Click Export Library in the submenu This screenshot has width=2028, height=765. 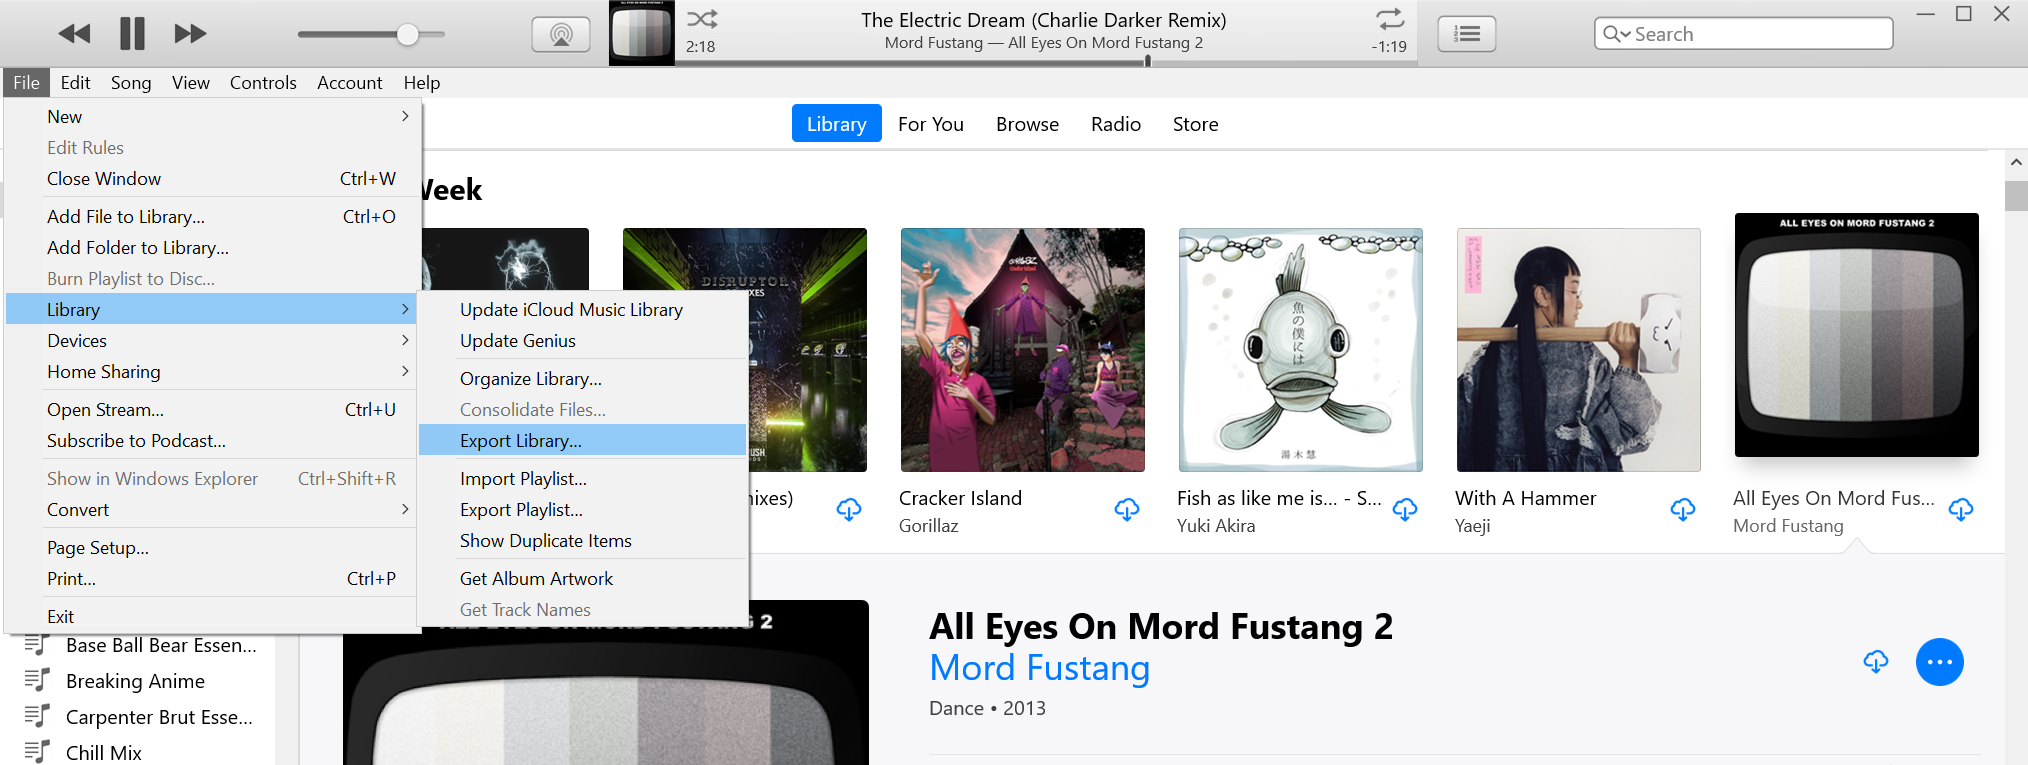click(x=583, y=441)
